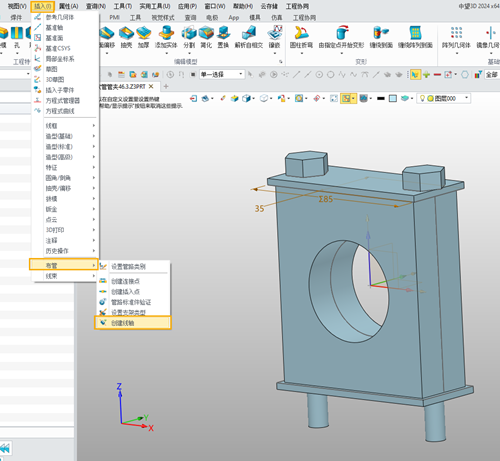Click the exit arrow icon in view toolbar
The width and height of the screenshot is (500, 461).
tap(193, 98)
